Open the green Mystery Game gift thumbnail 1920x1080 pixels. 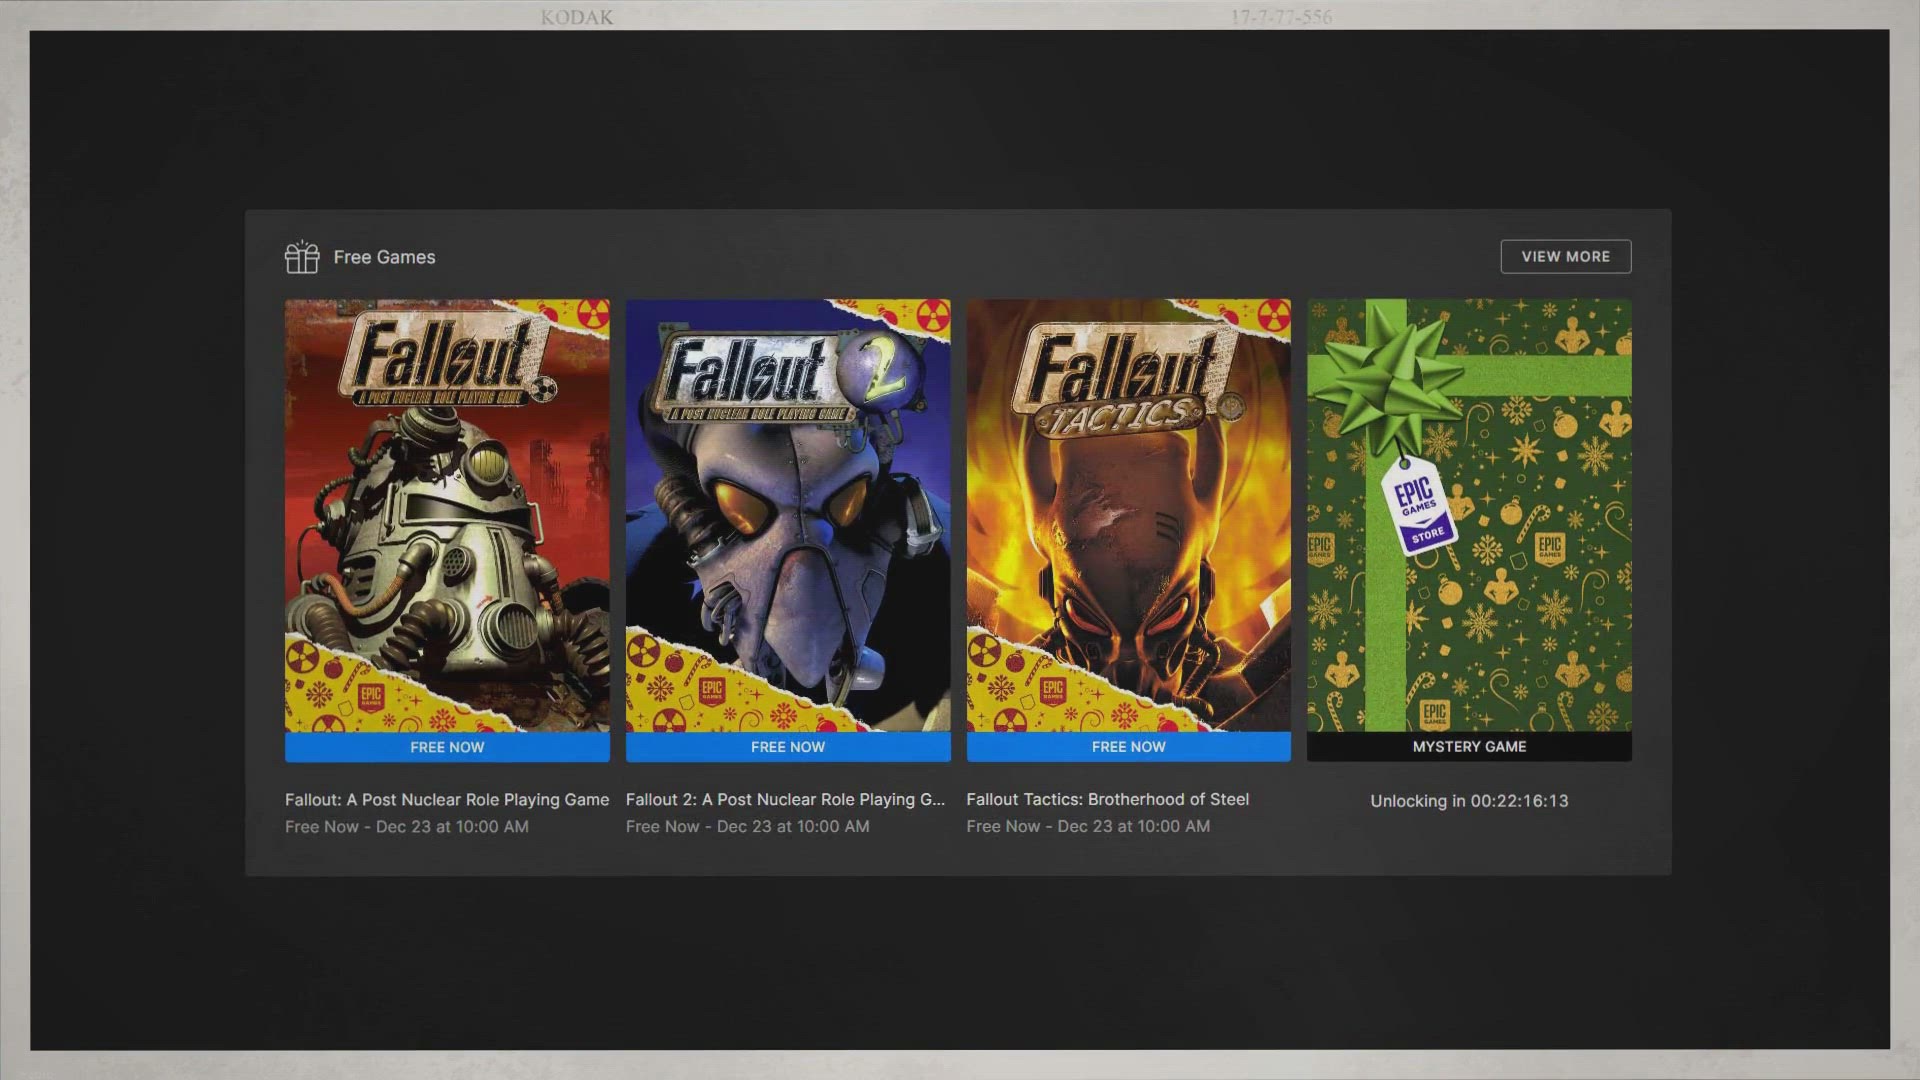click(x=1469, y=515)
